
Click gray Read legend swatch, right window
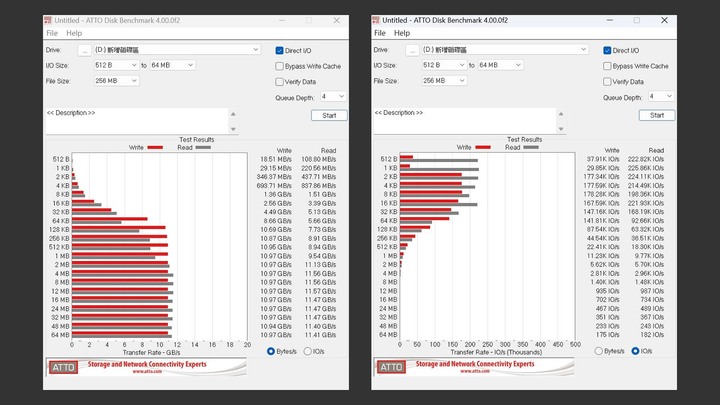531,147
